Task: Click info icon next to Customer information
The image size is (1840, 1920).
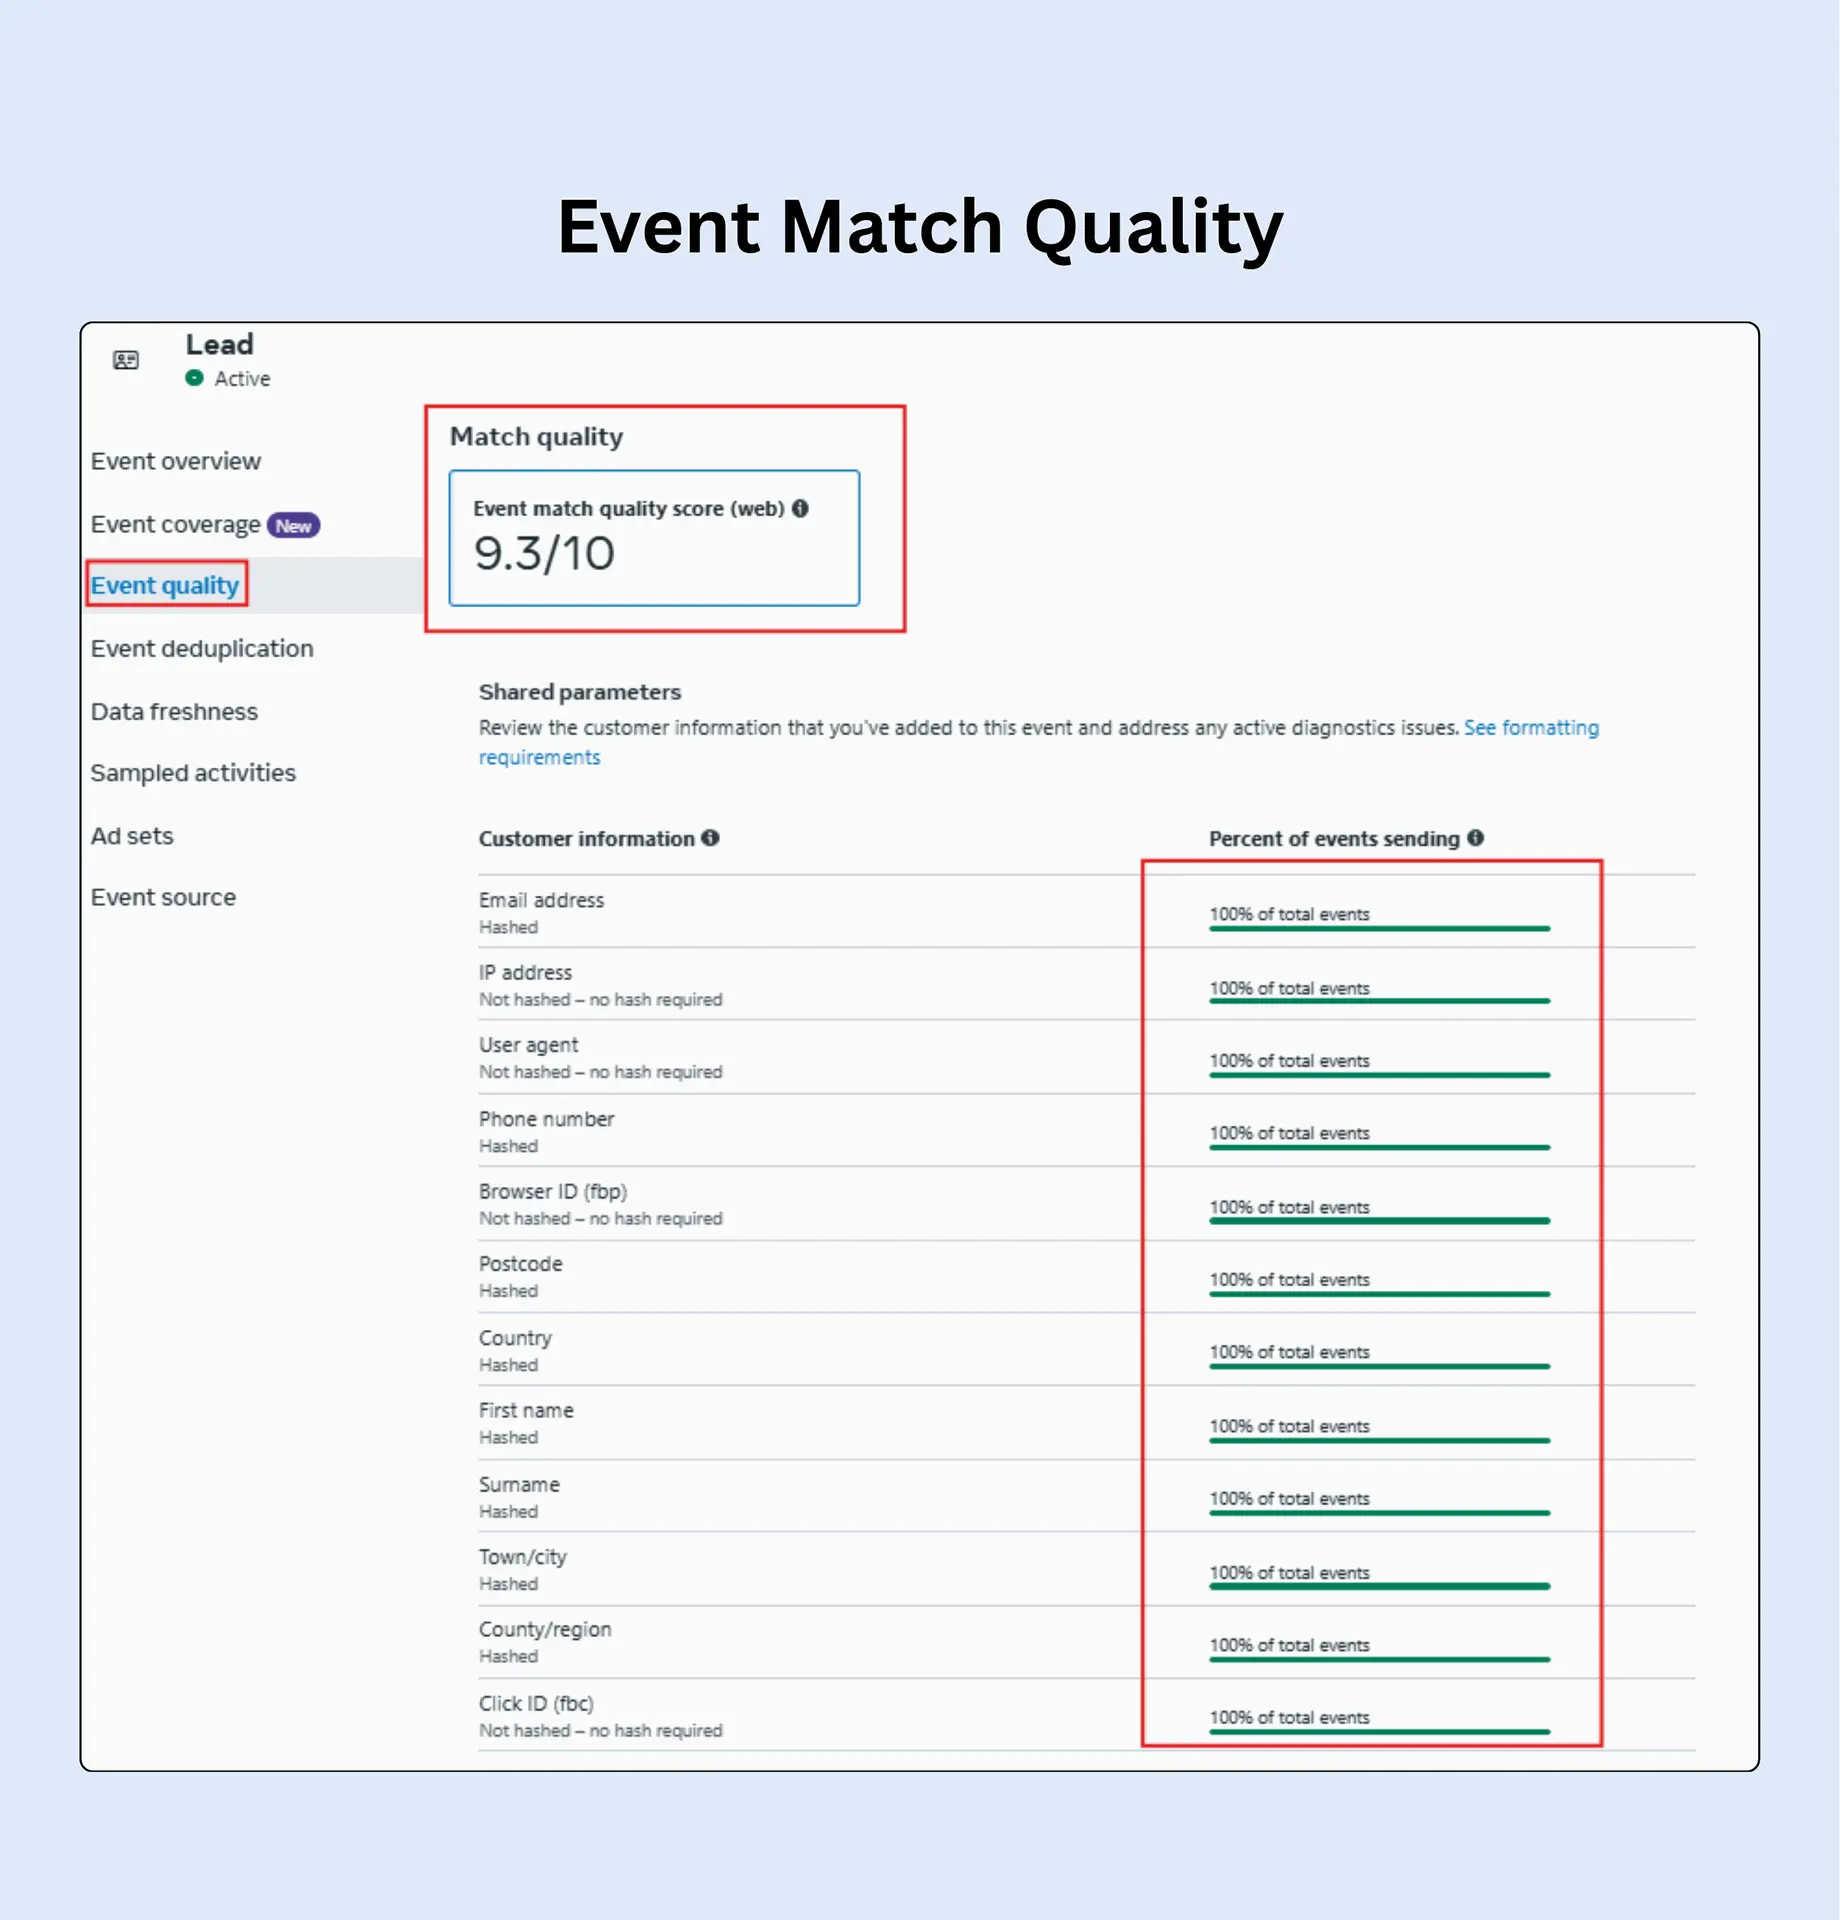Action: click(710, 838)
